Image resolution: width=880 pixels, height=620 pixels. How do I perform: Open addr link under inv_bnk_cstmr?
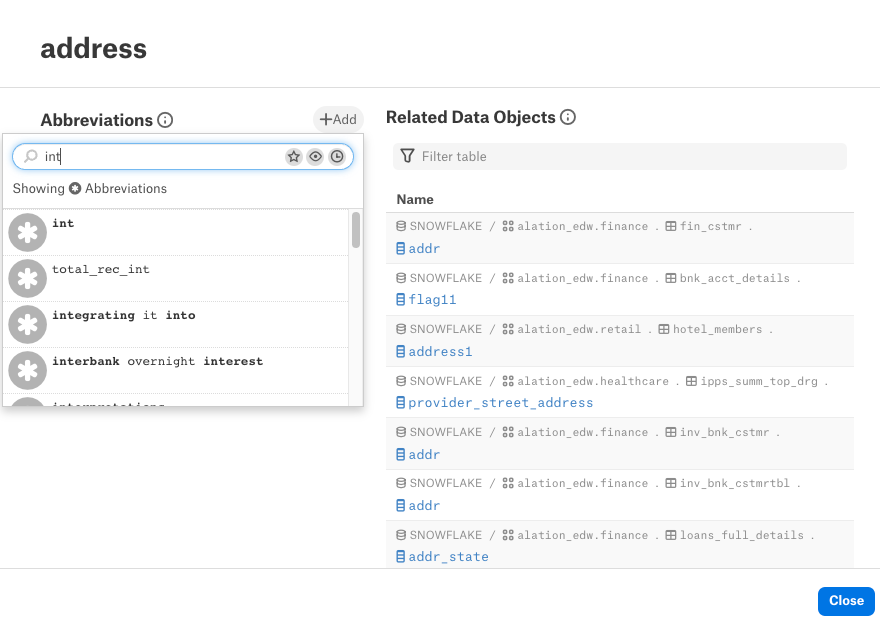pyautogui.click(x=424, y=454)
